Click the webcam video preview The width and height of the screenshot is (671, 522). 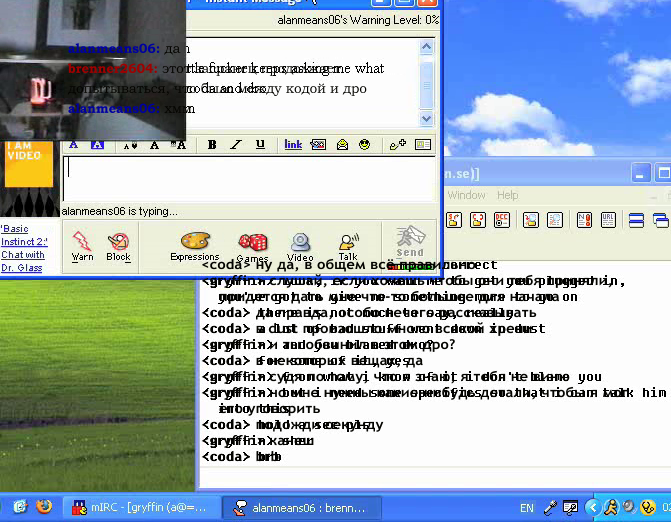pos(92,69)
